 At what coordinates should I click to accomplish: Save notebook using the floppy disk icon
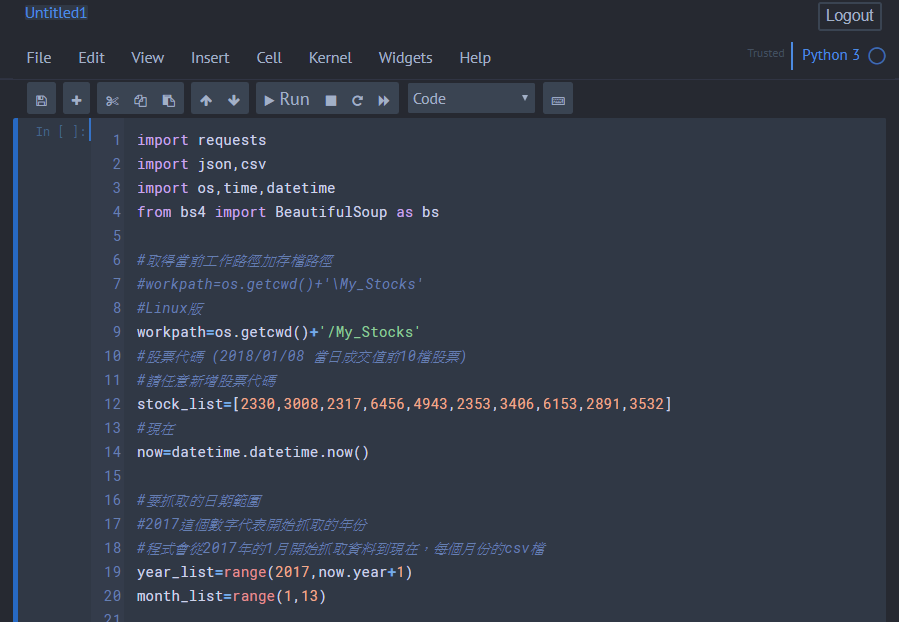[41, 99]
